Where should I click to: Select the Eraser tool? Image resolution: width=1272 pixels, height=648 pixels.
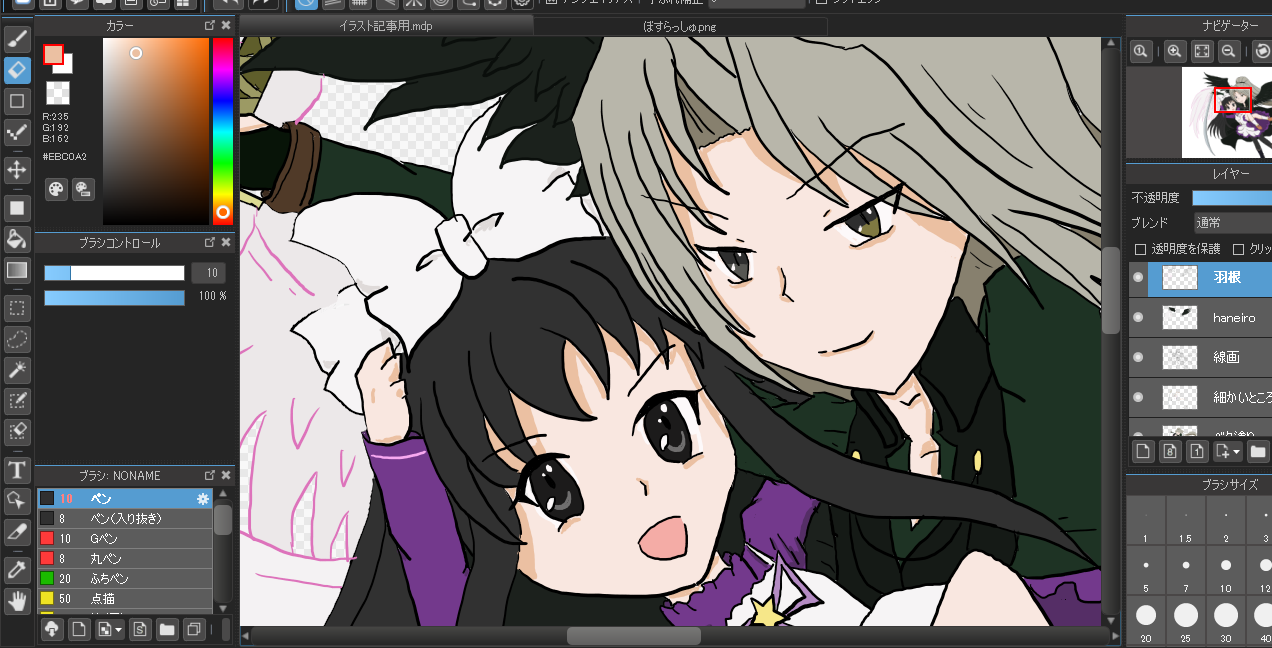pos(17,70)
